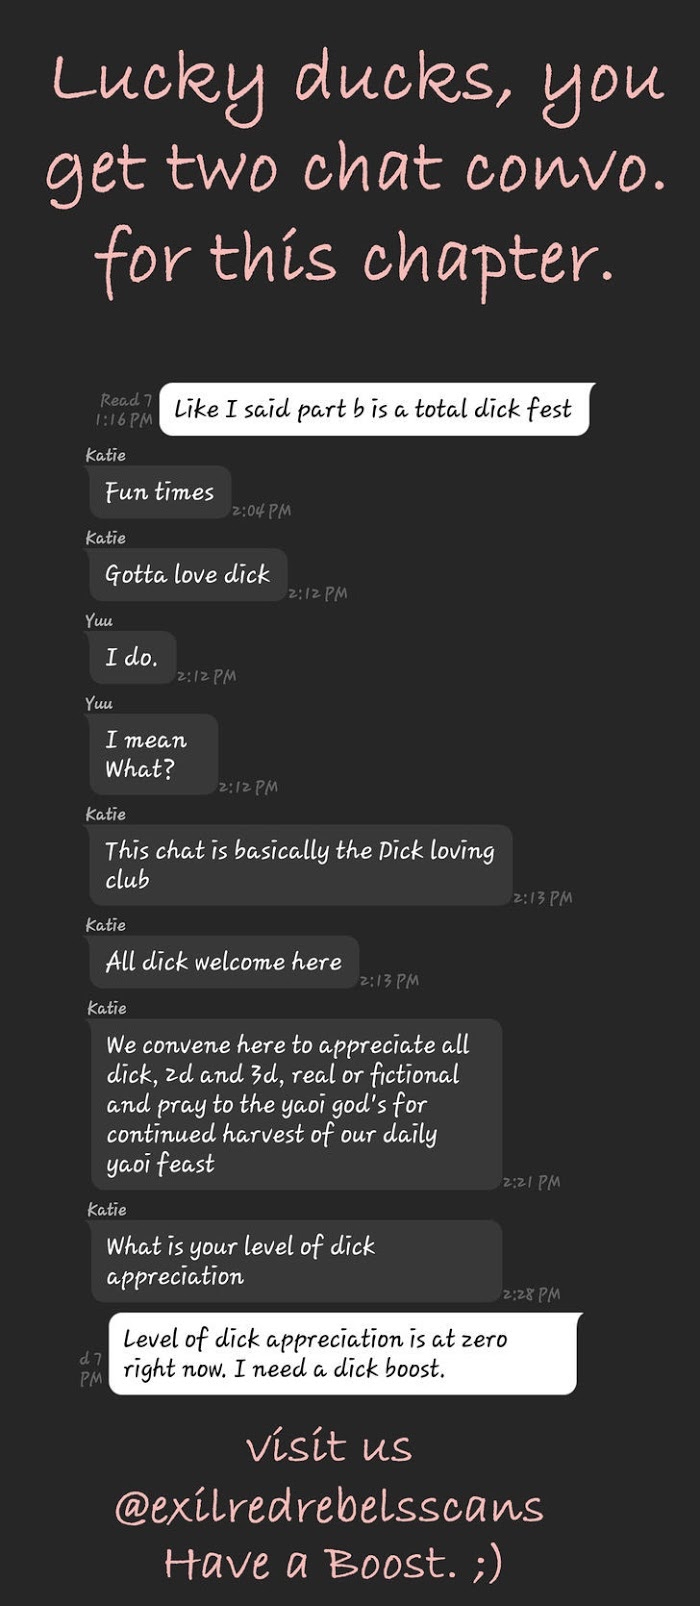Click the 'Gotta love dick' message
This screenshot has height=1606, width=700.
188,575
